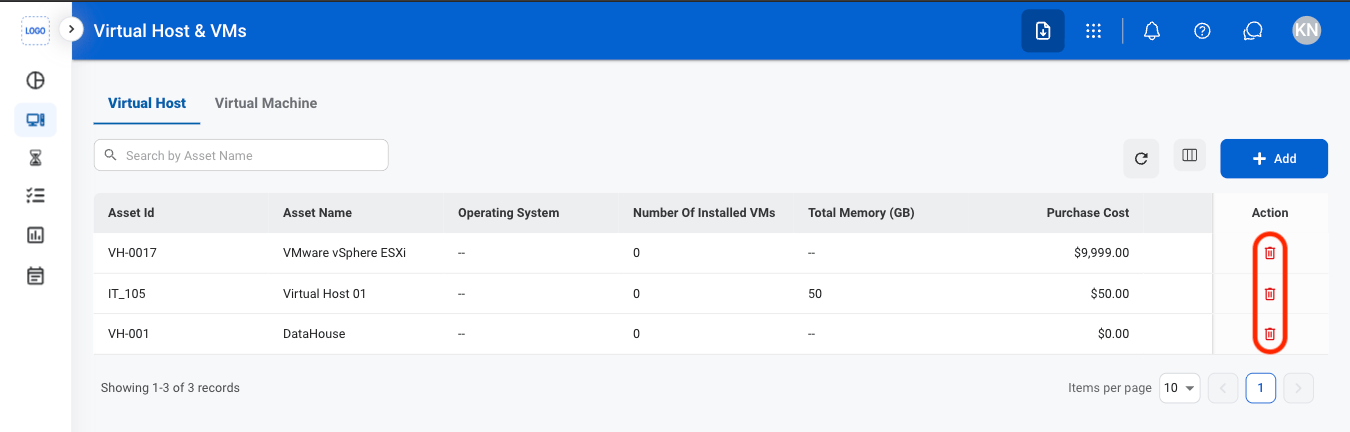This screenshot has height=432, width=1350.
Task: Select the VH-0017 asset id cell
Action: [132, 253]
